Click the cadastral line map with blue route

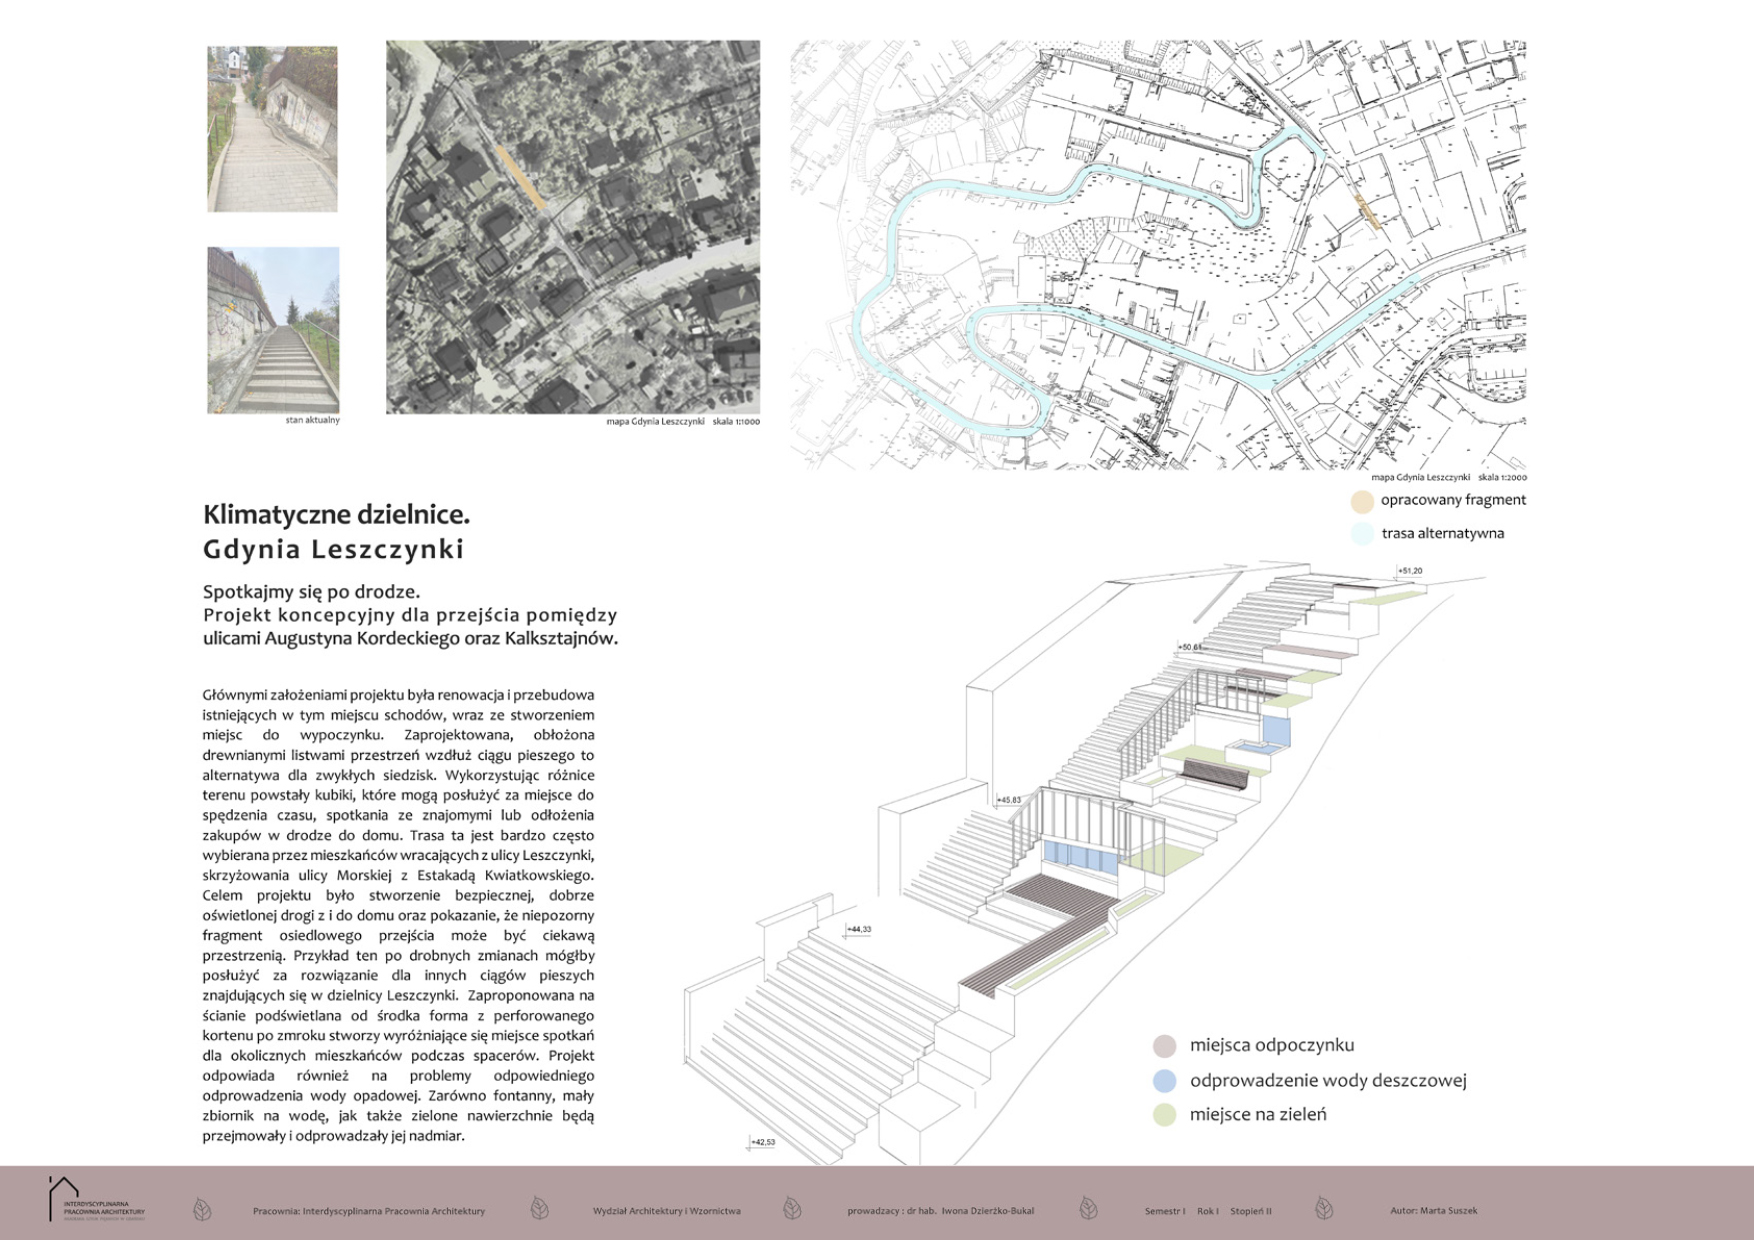[x=1158, y=255]
